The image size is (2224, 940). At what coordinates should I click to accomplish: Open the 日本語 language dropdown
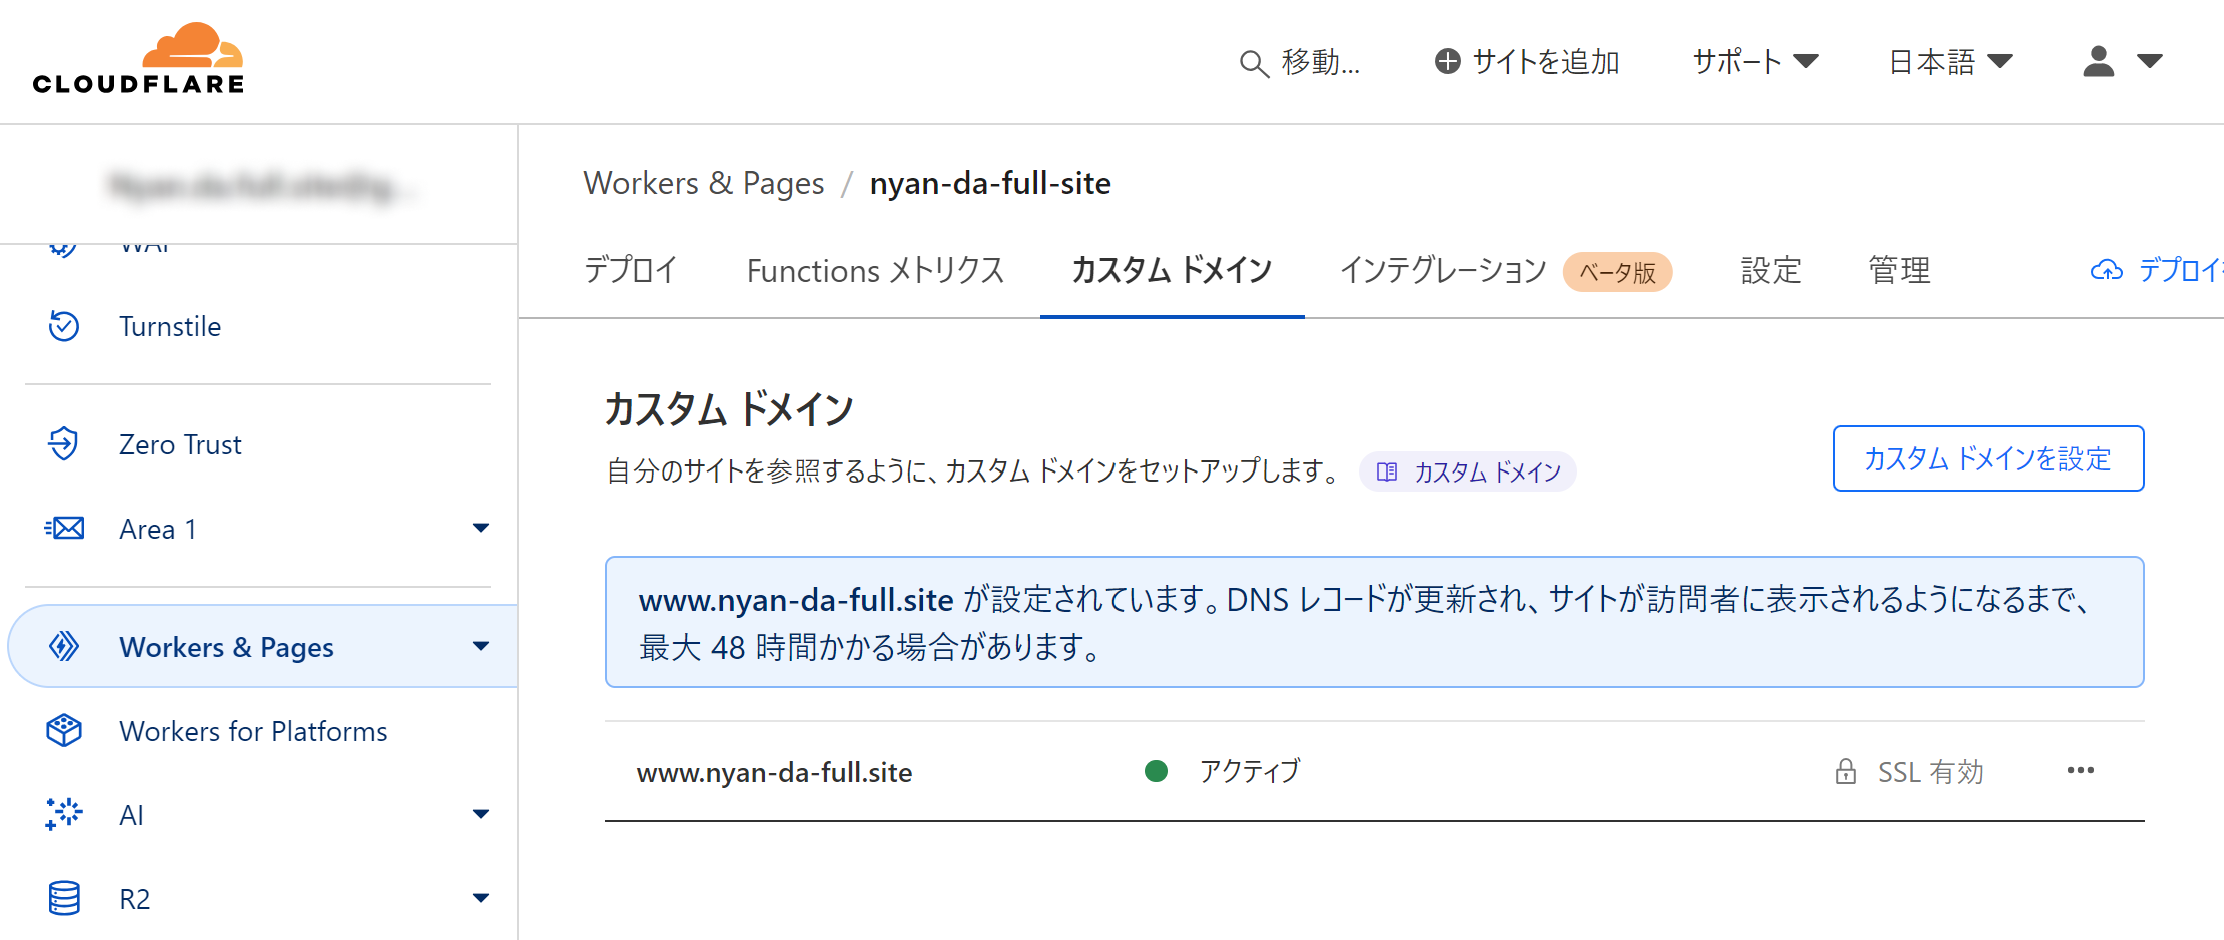point(1950,61)
